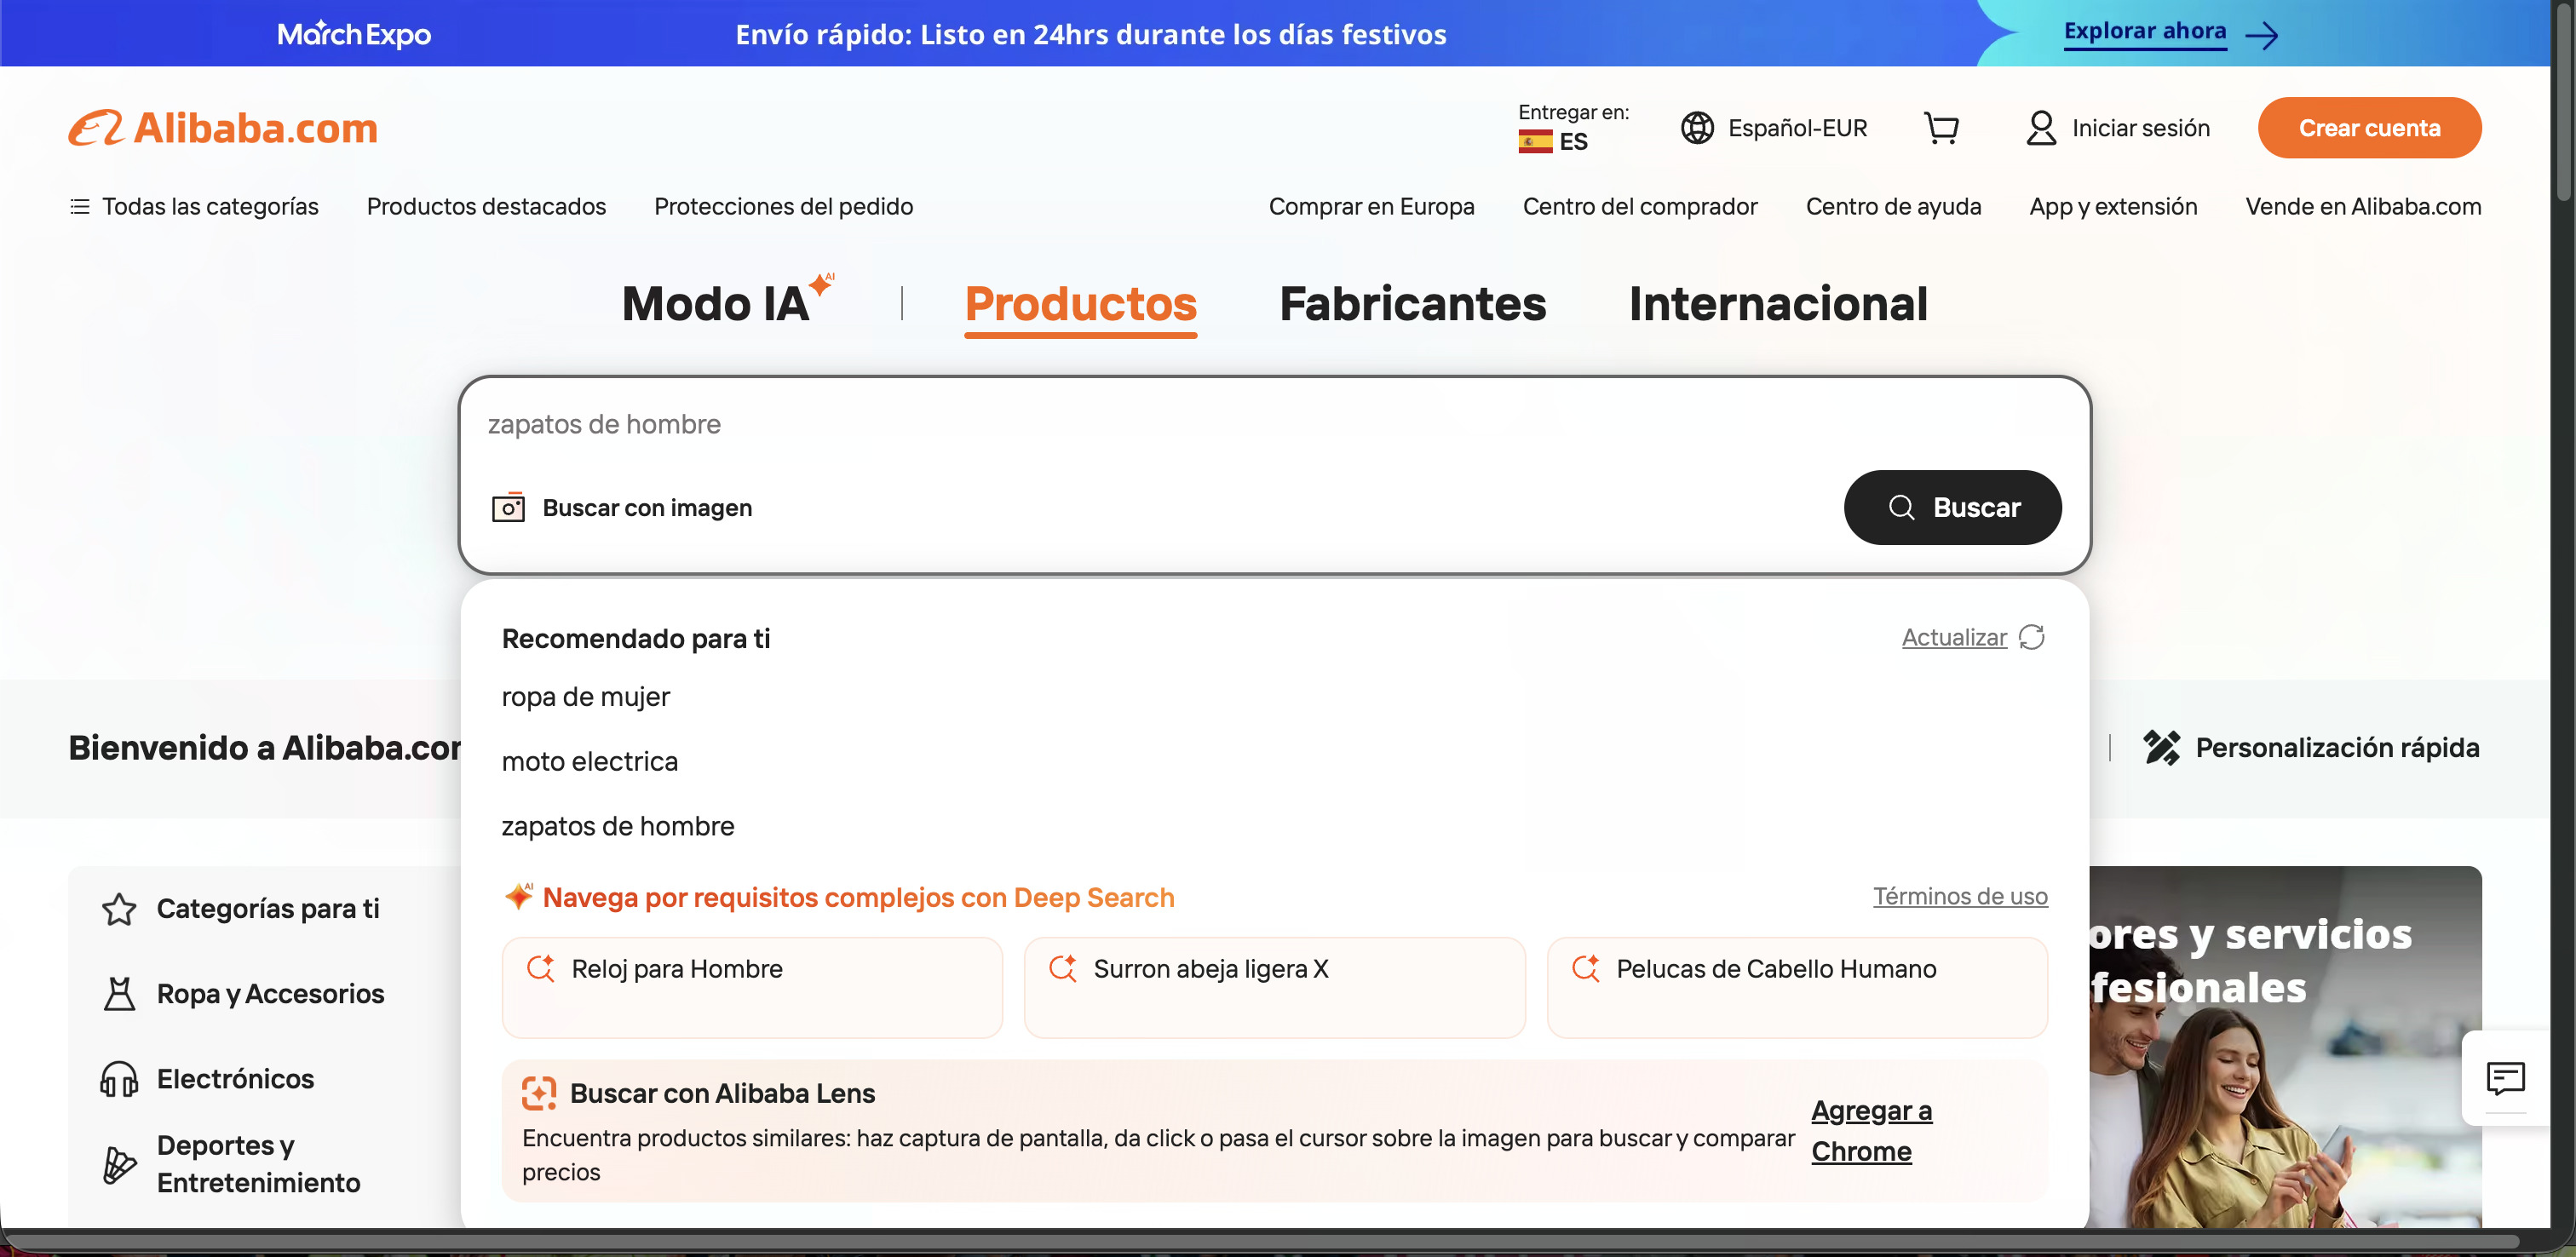This screenshot has height=1257, width=2576.
Task: Select the moto electrica suggestion
Action: [589, 762]
